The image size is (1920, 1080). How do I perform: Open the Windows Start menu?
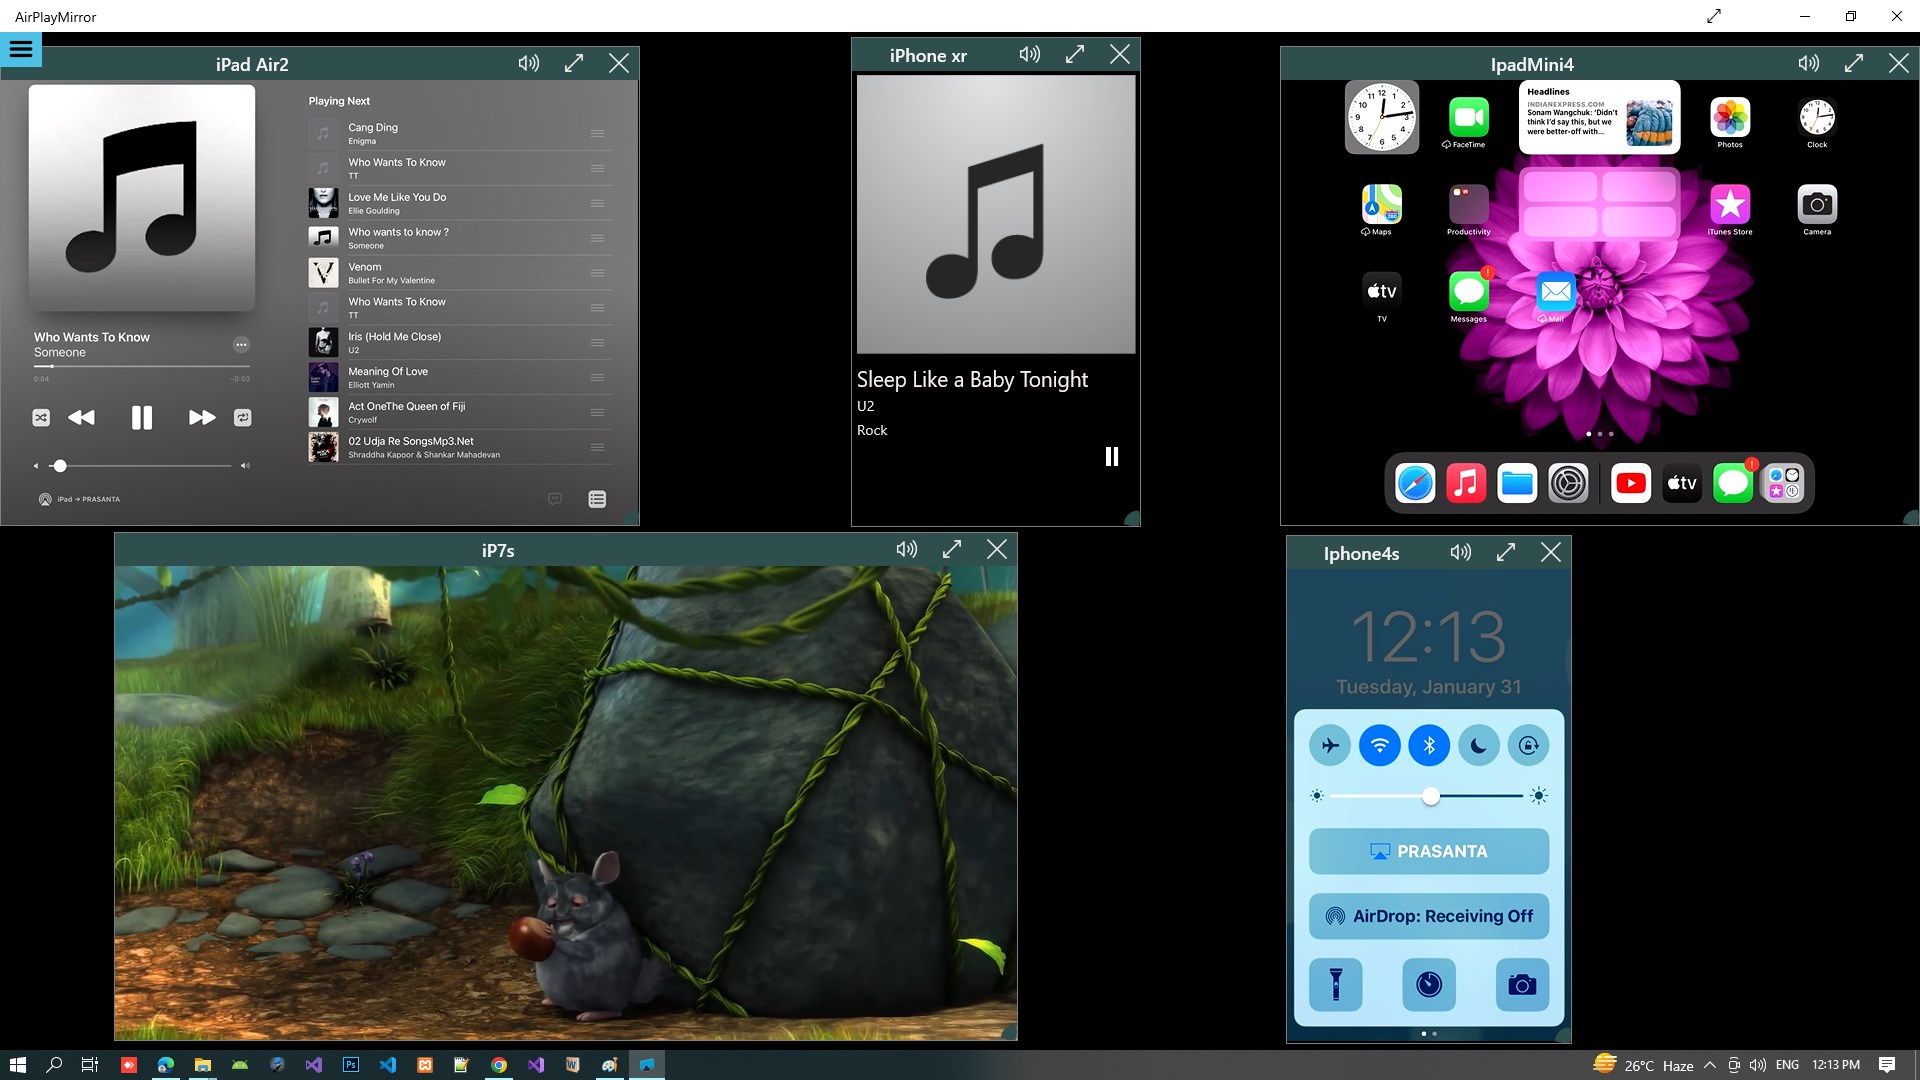click(x=18, y=1065)
